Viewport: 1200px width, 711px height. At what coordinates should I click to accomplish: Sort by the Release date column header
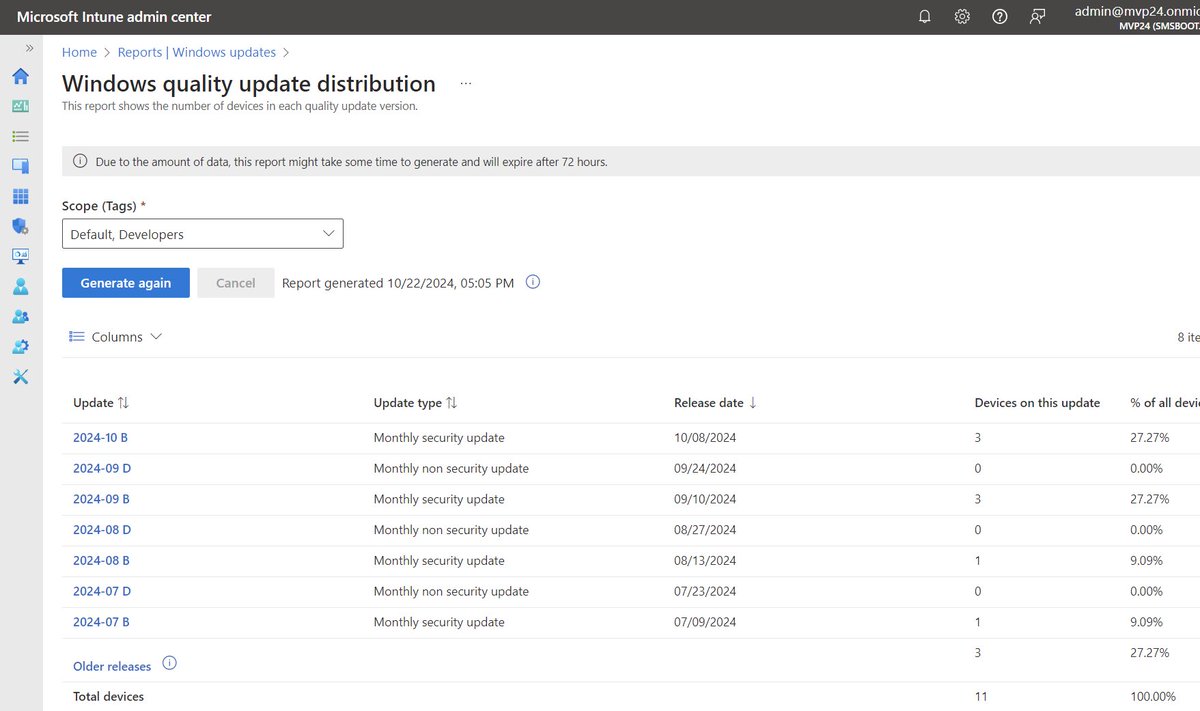[716, 403]
